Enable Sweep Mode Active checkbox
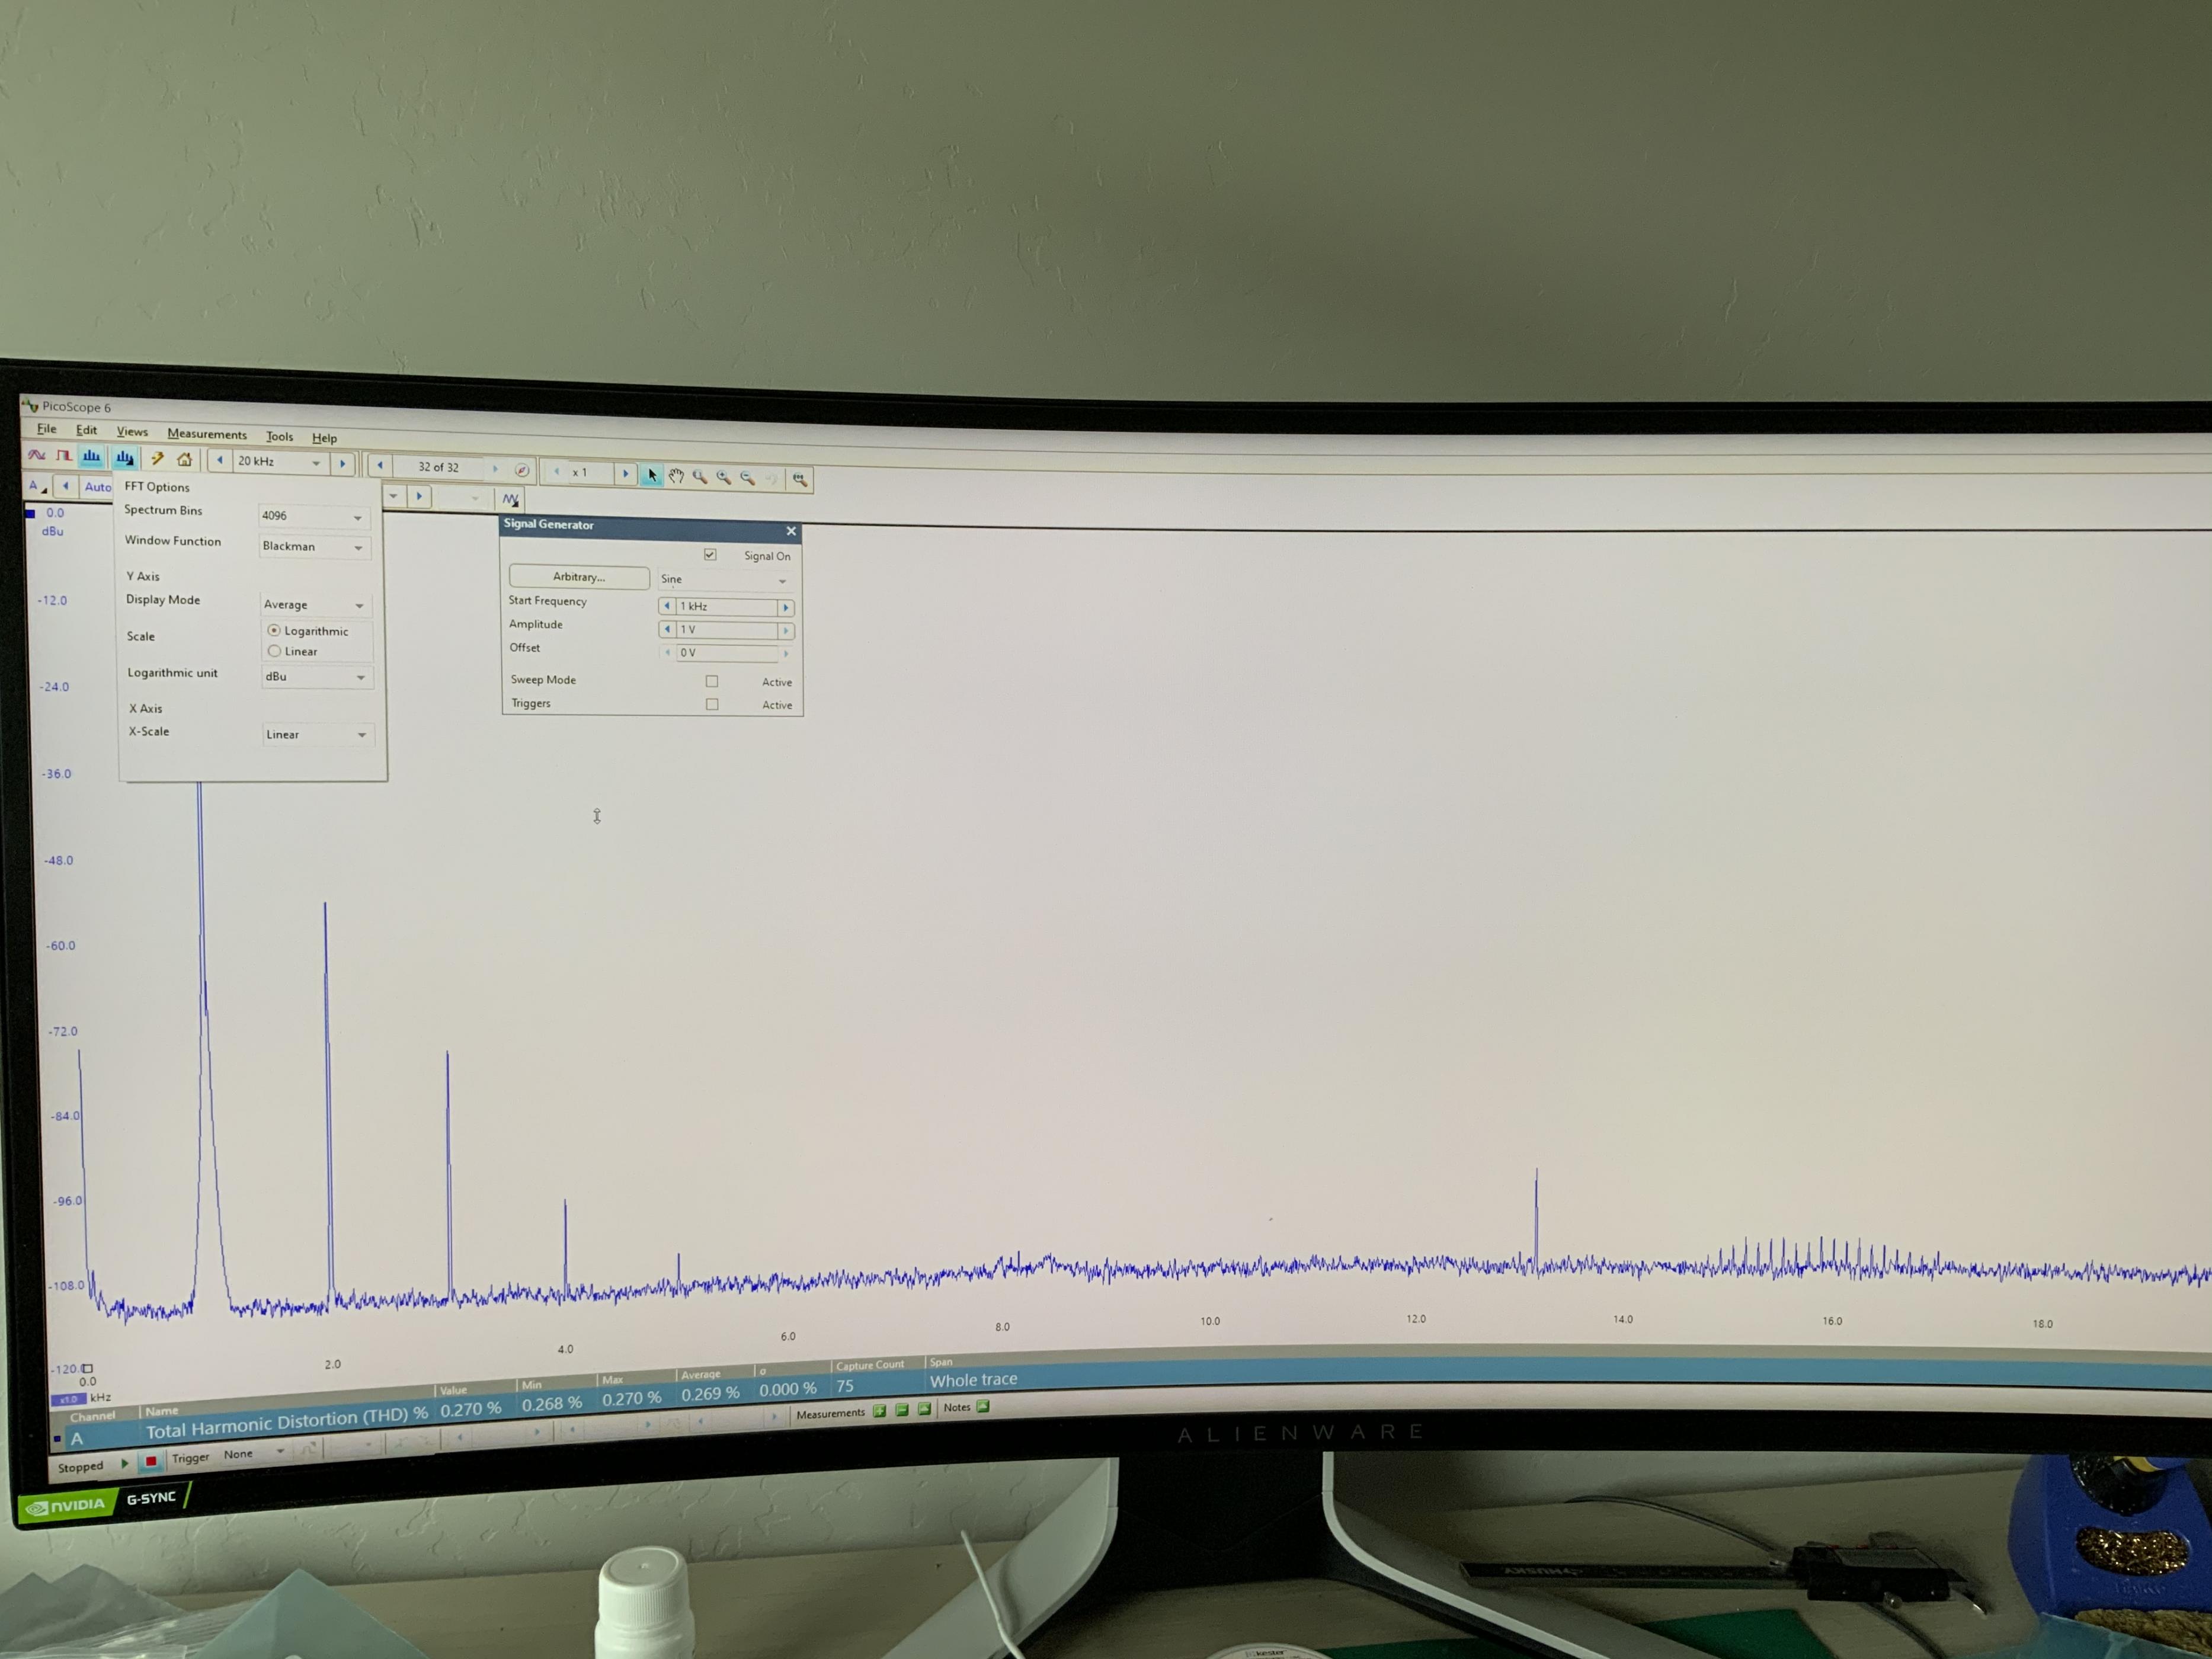Screen dimensions: 2212x1659 (x=712, y=681)
